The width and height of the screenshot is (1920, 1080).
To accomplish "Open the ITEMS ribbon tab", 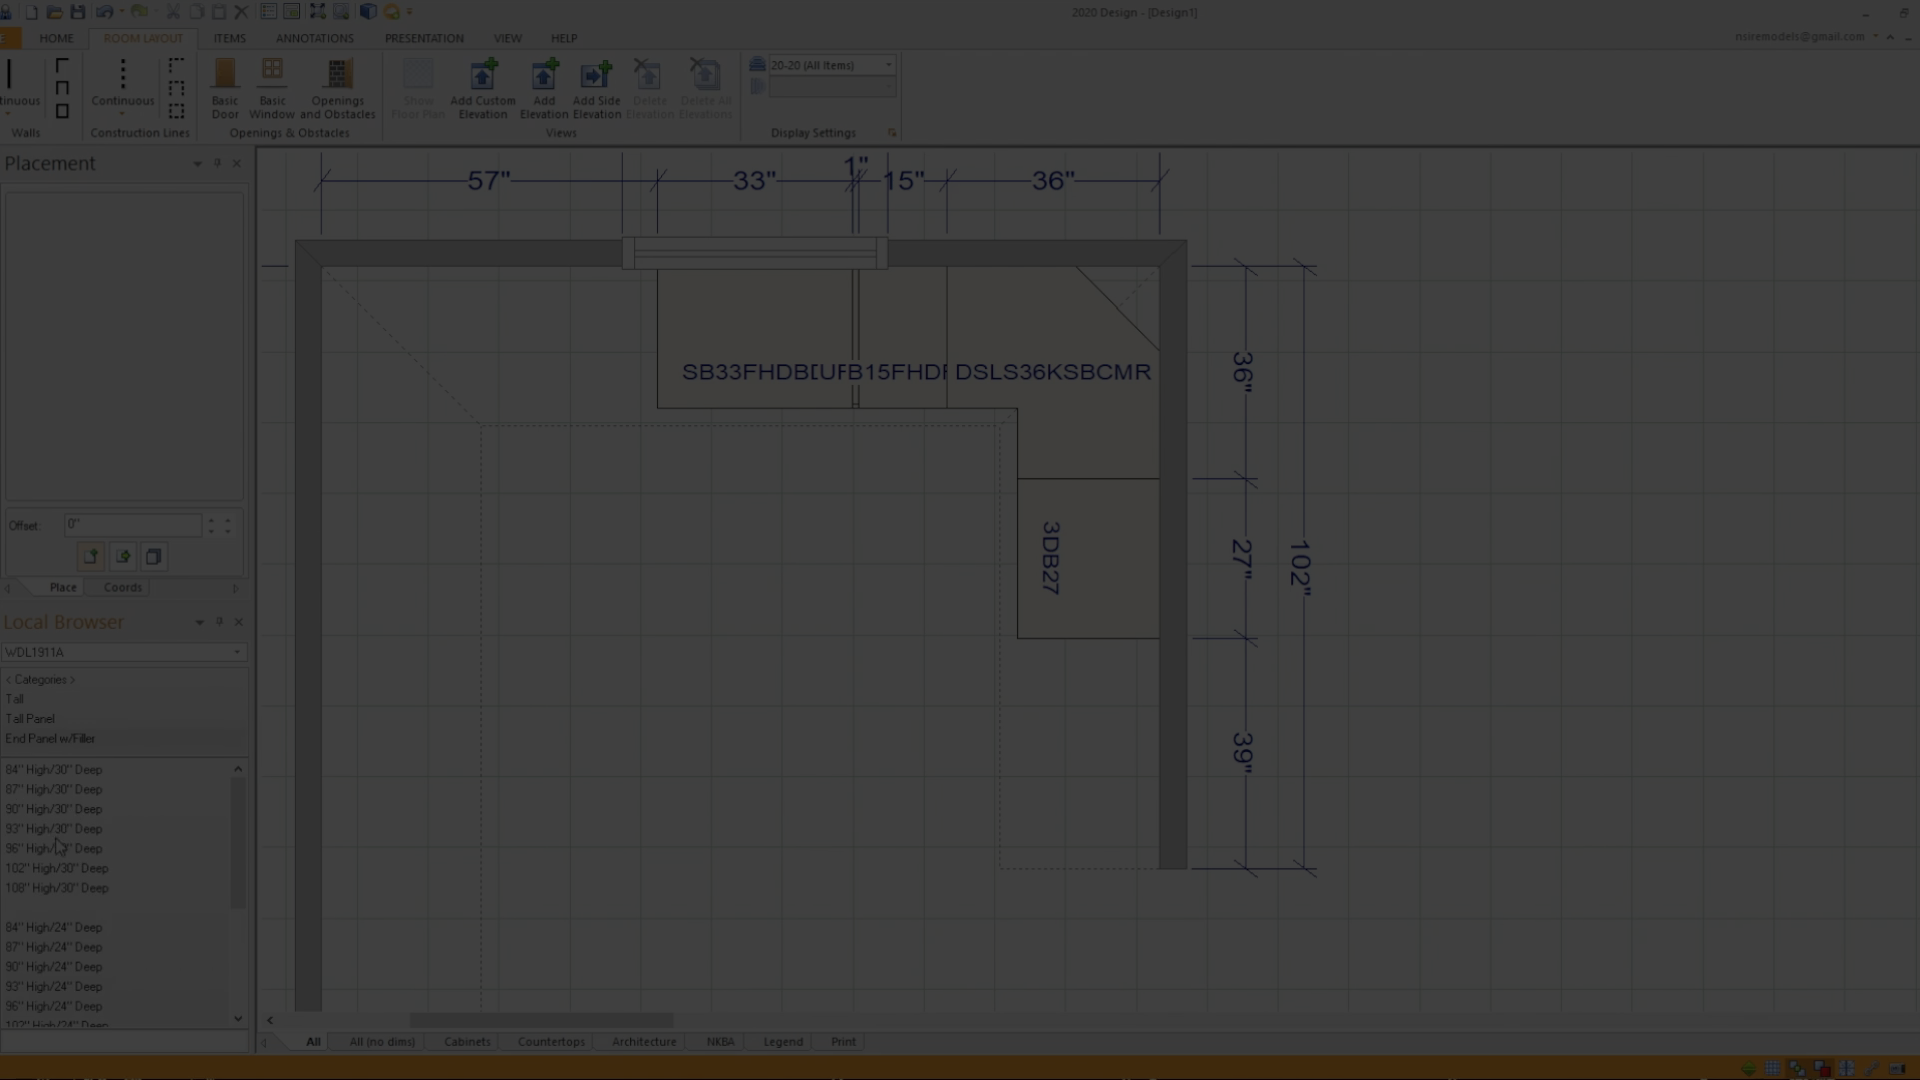I will [229, 38].
